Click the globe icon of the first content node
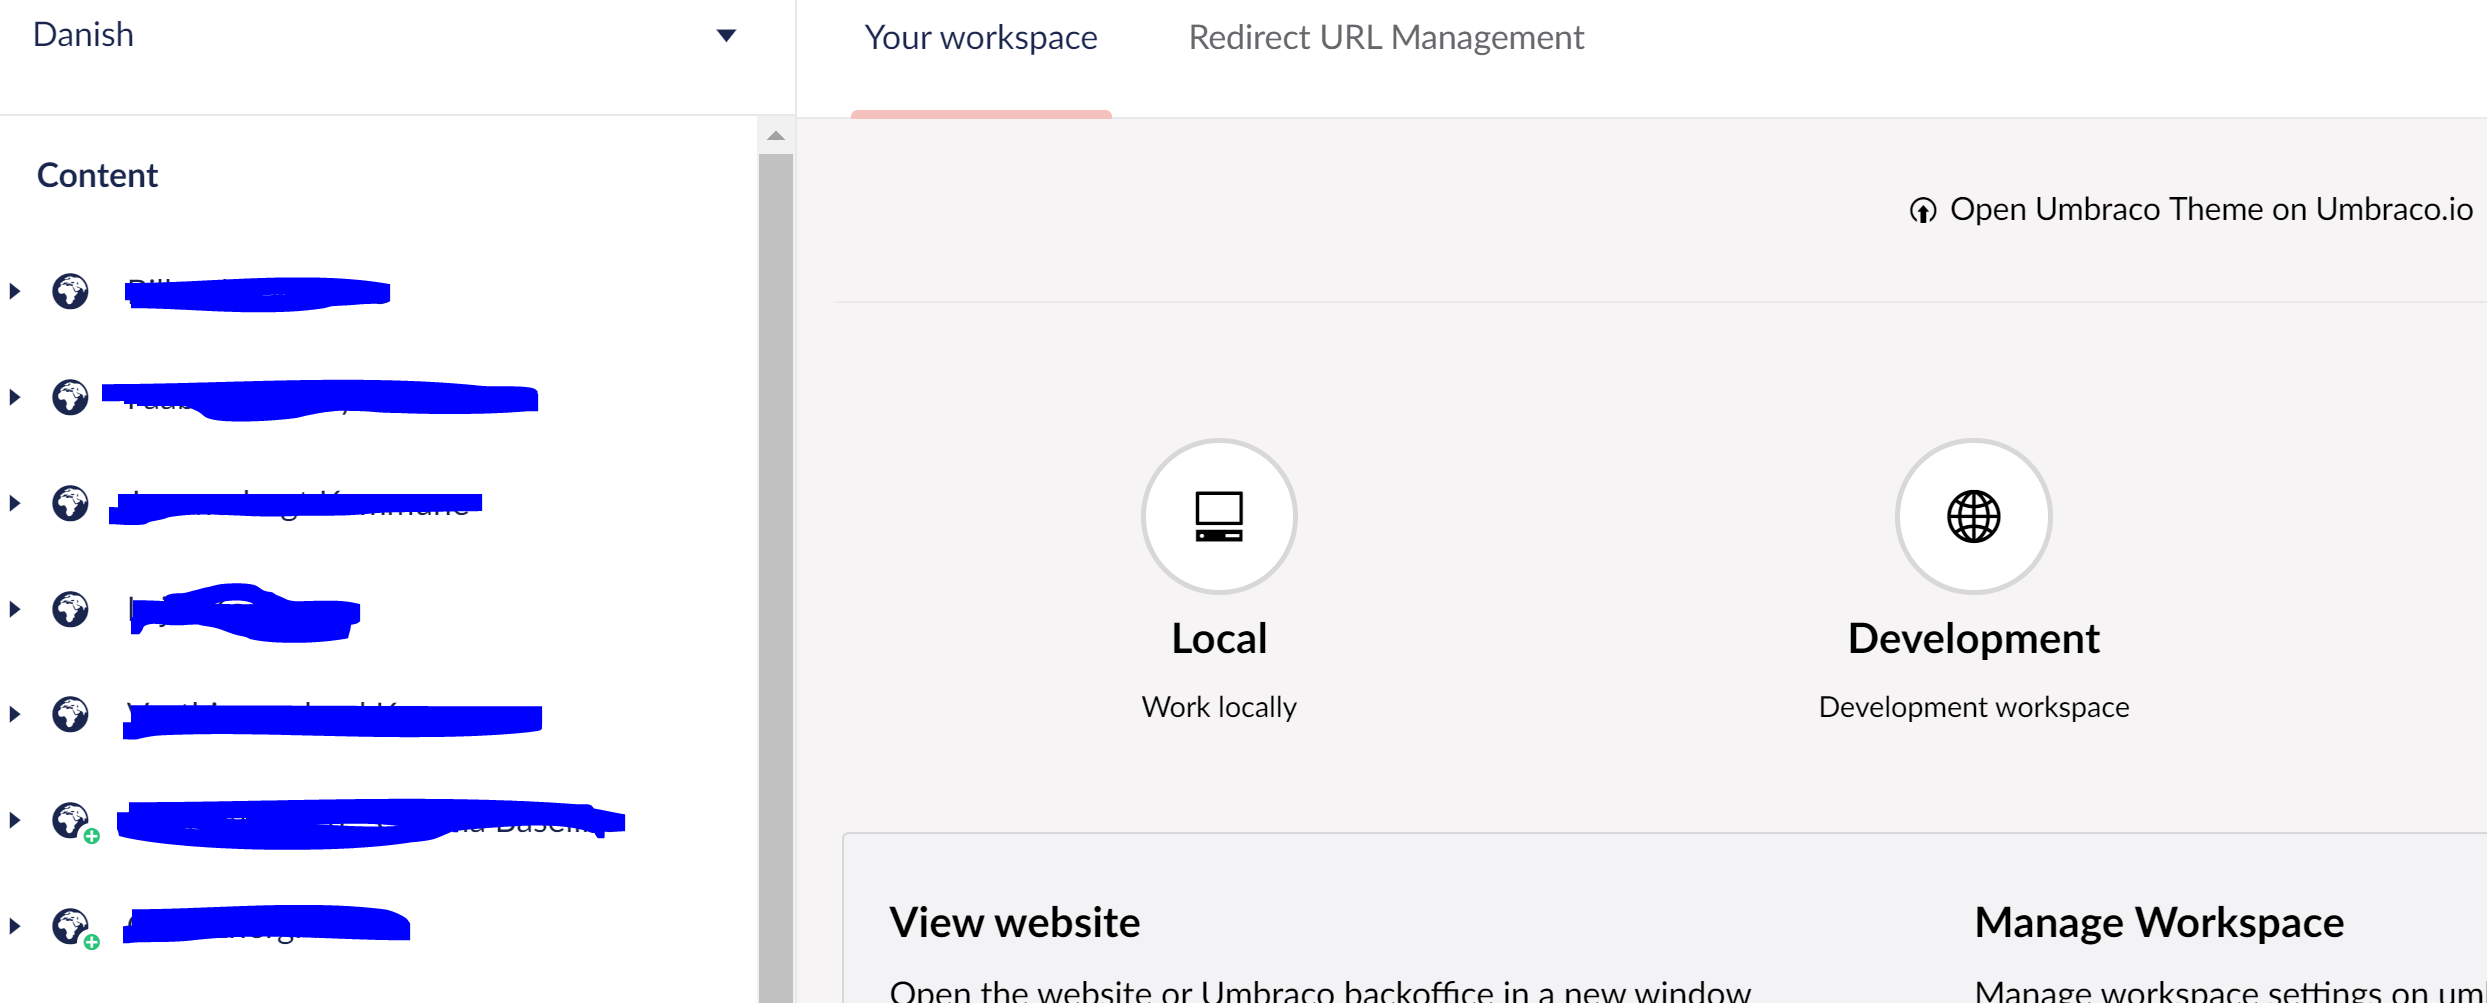The width and height of the screenshot is (2487, 1003). (70, 291)
